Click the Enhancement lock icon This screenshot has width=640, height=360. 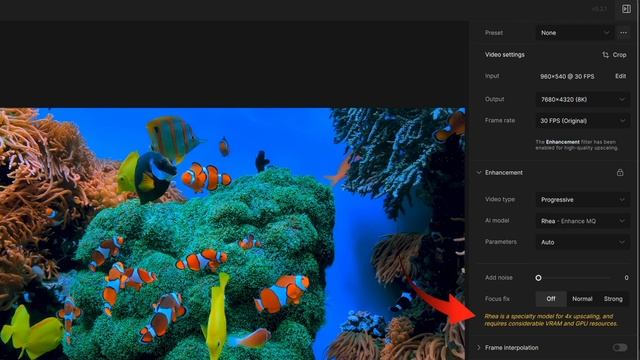(x=620, y=173)
